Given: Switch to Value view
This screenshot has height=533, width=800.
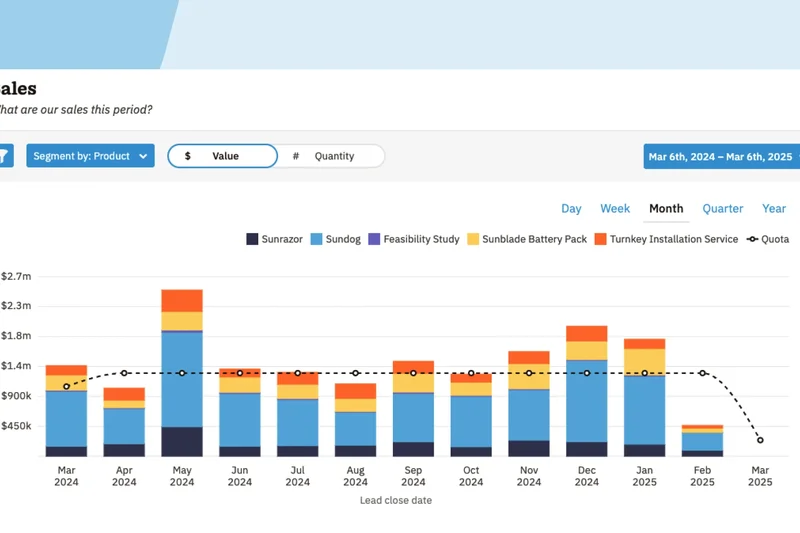Looking at the screenshot, I should point(222,156).
